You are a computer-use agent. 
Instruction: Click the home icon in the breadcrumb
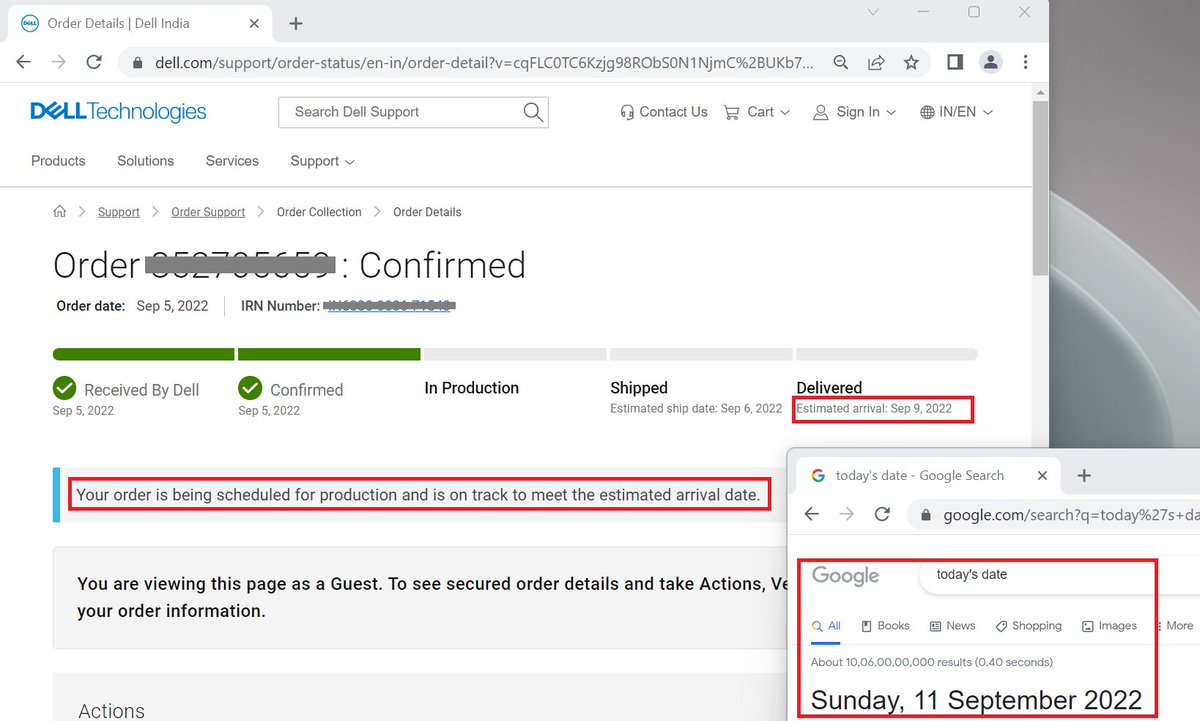pyautogui.click(x=60, y=211)
